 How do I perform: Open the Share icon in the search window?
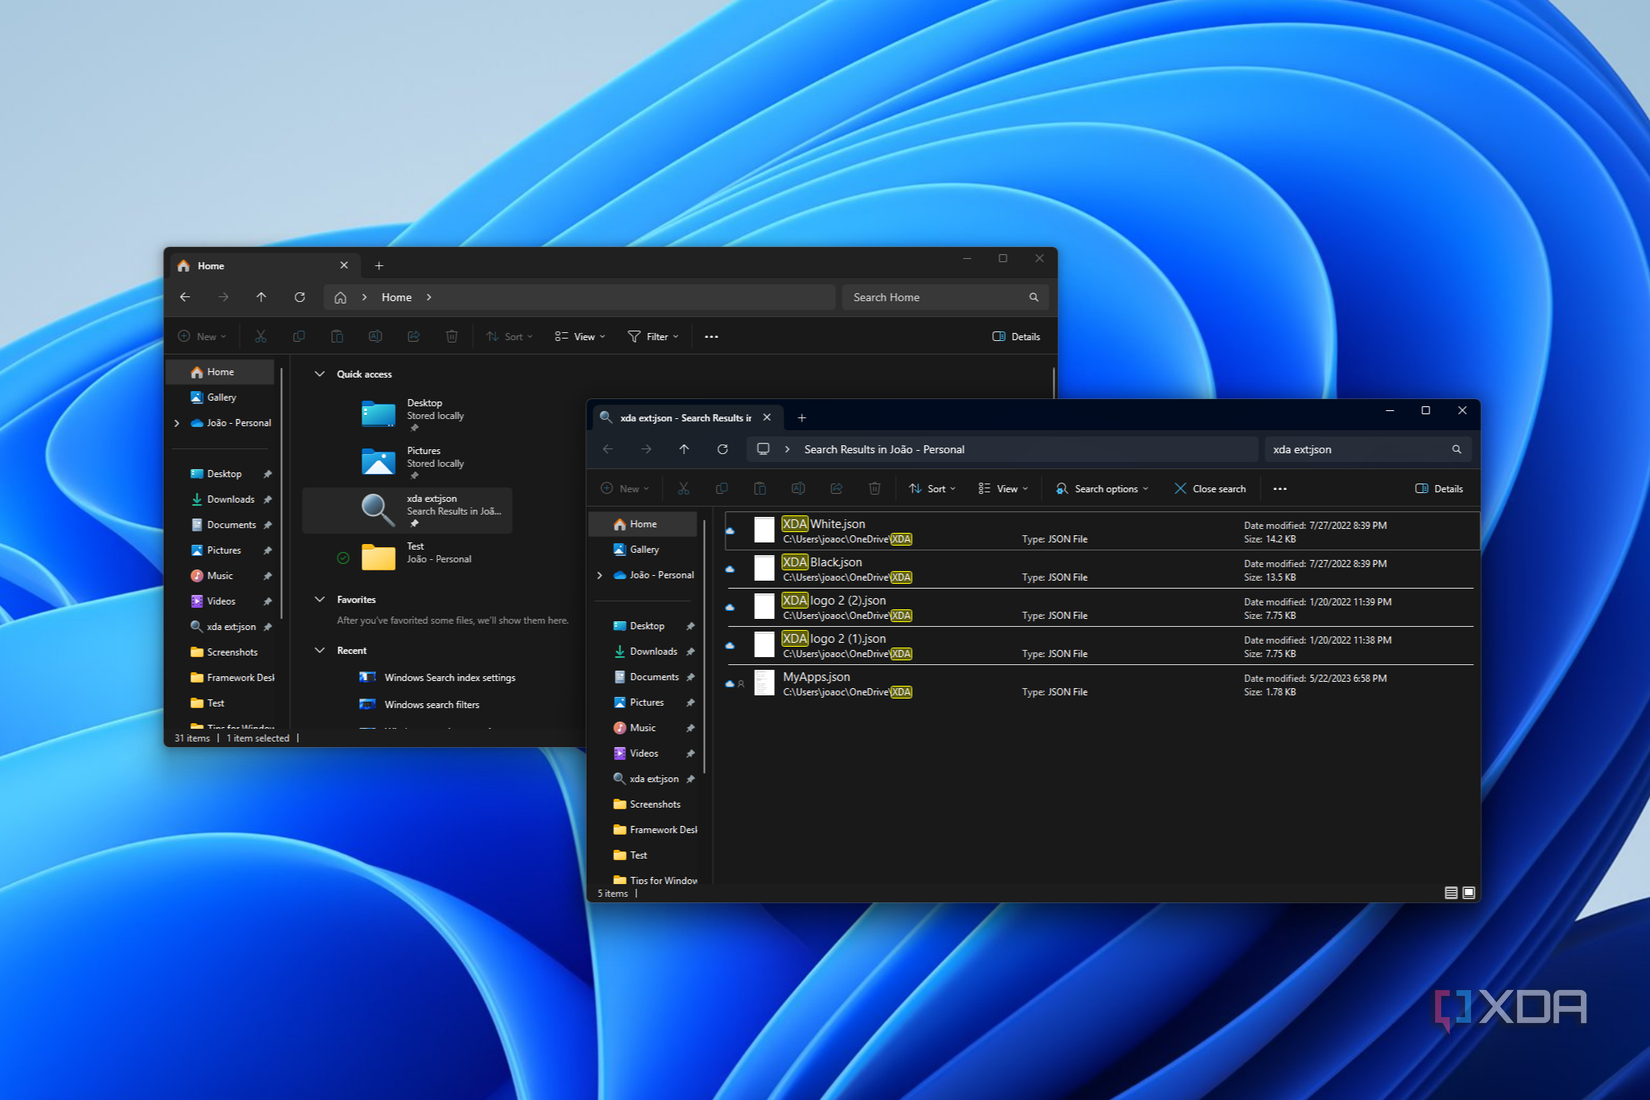[836, 488]
